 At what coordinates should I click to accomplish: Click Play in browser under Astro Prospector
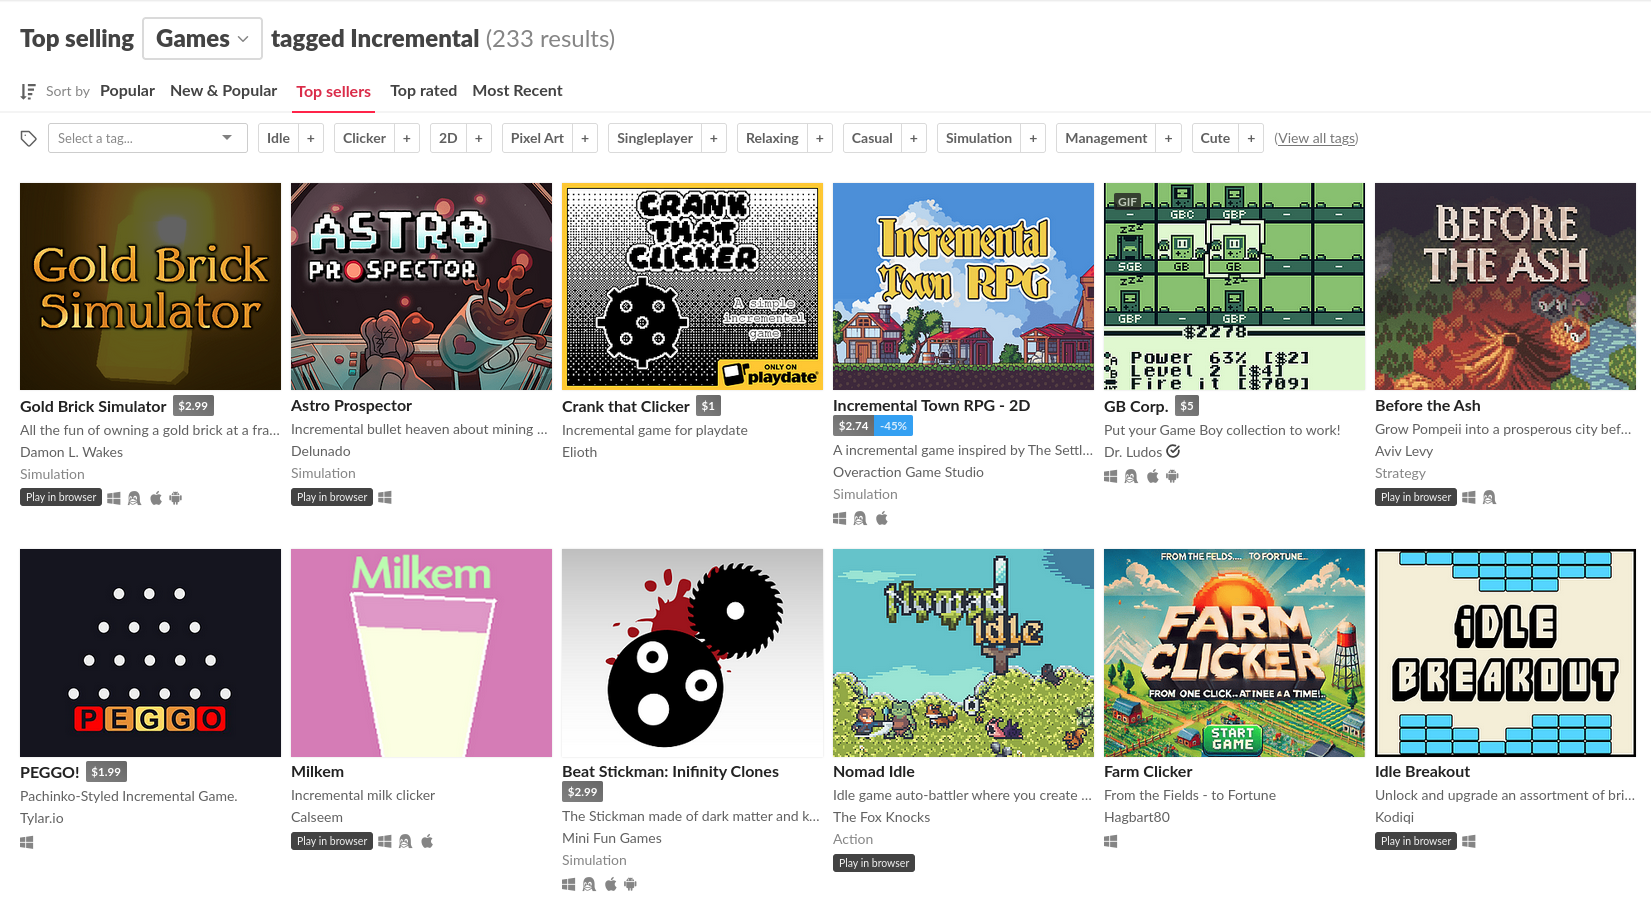coord(332,497)
